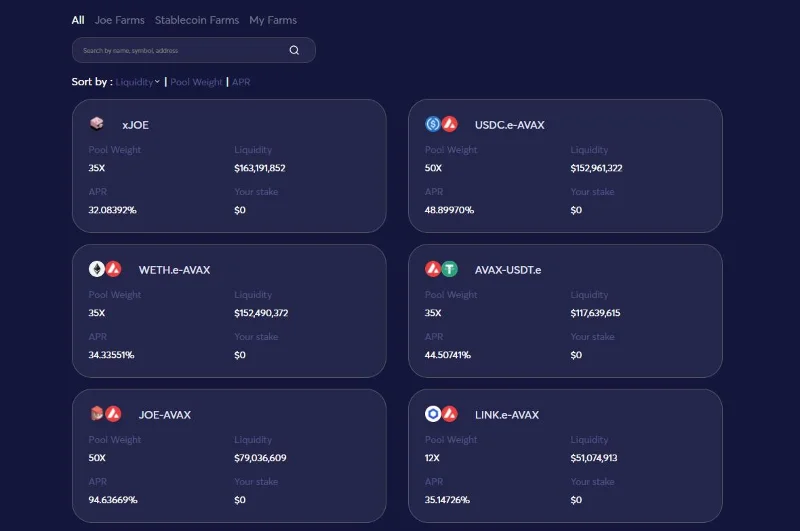Select USDC.e-AVAX liquidity $152,961,322

[596, 168]
